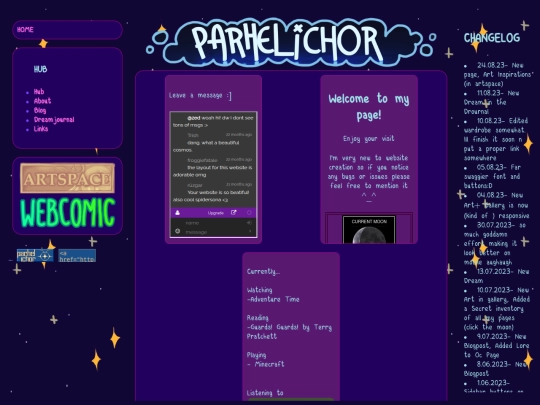Open the Blog link in sidebar
Viewport: 540px width, 405px height.
[40, 110]
